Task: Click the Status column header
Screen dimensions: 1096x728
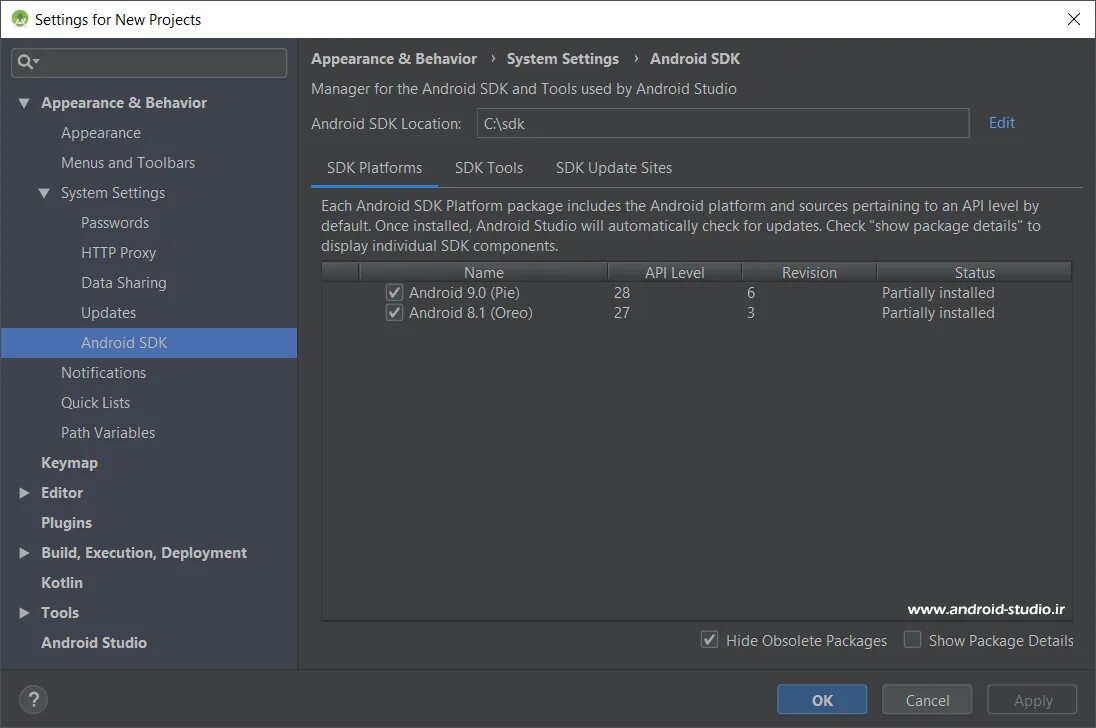Action: (974, 272)
